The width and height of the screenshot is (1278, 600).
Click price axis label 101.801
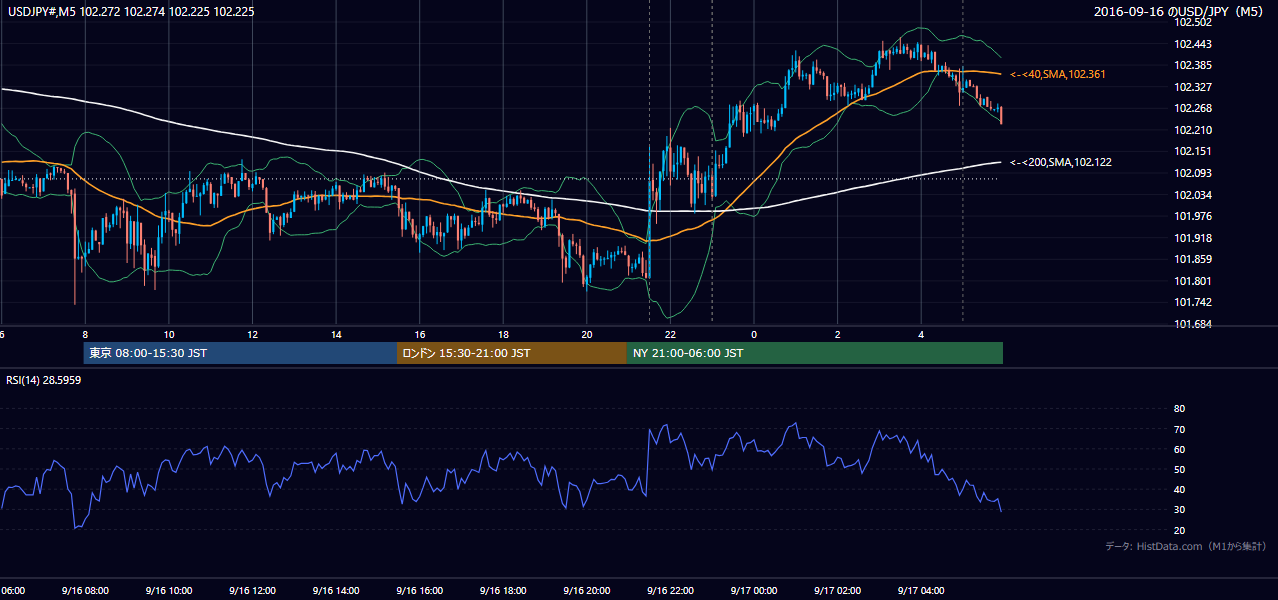pos(1192,281)
